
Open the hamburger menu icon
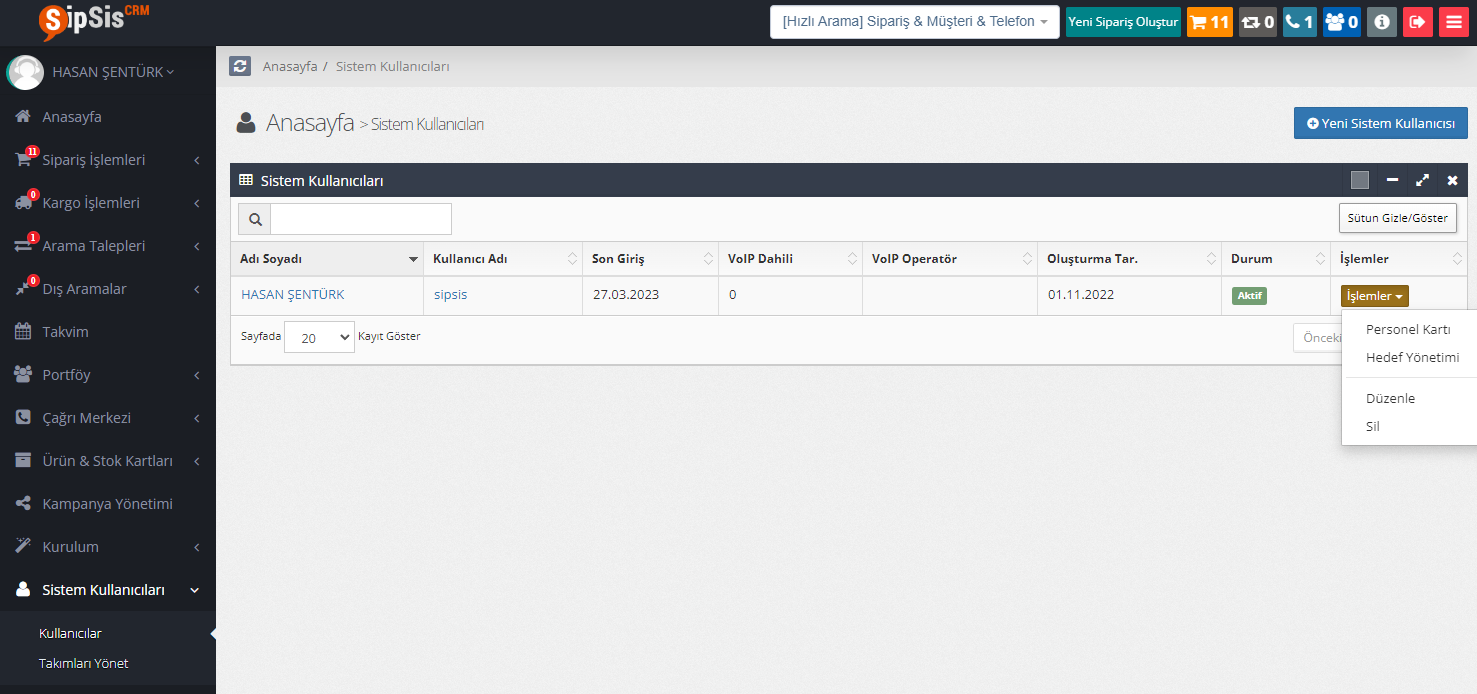tap(1453, 22)
